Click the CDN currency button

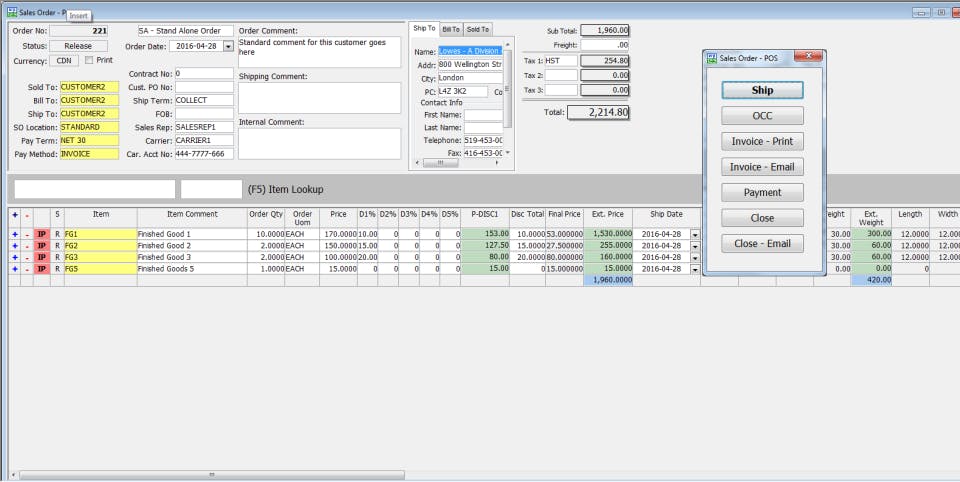(x=64, y=61)
